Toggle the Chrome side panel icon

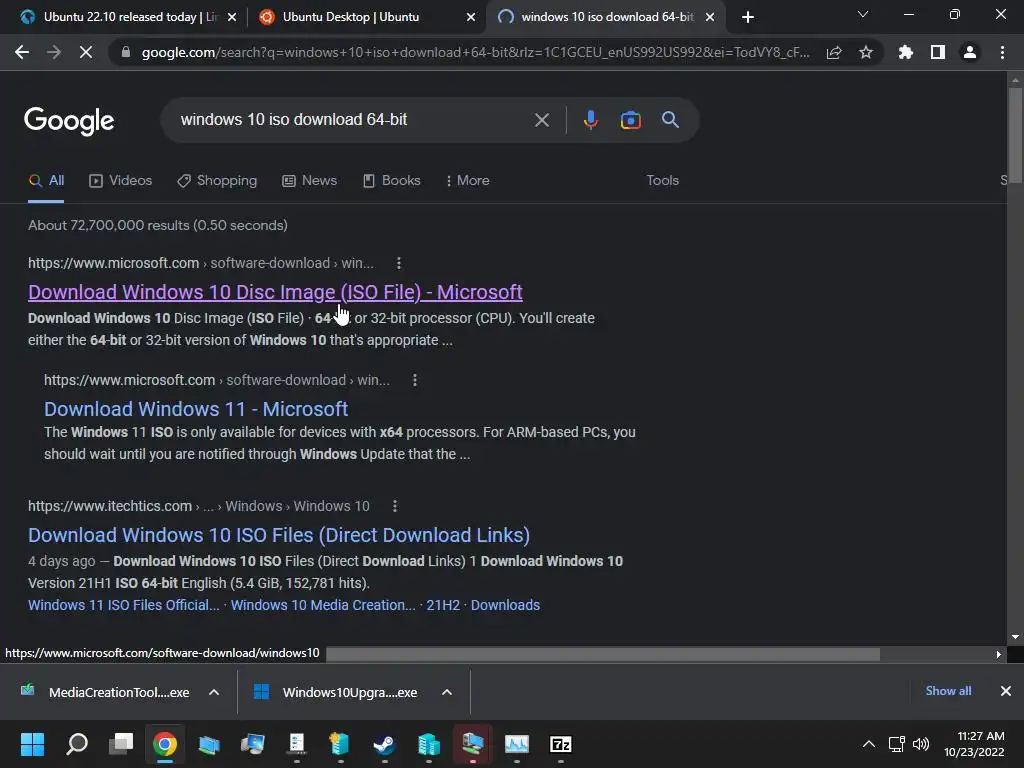point(938,52)
